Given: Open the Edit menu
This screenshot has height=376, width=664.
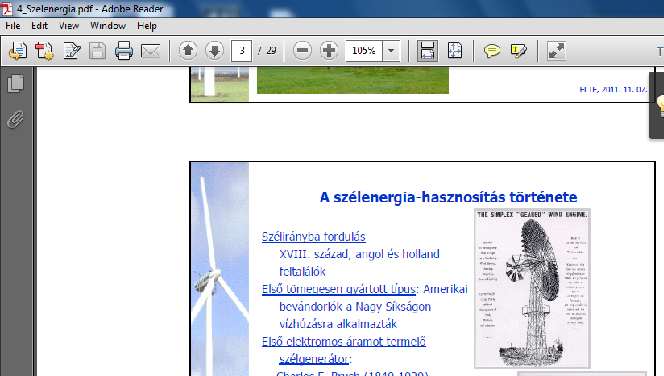Looking at the screenshot, I should [x=39, y=26].
